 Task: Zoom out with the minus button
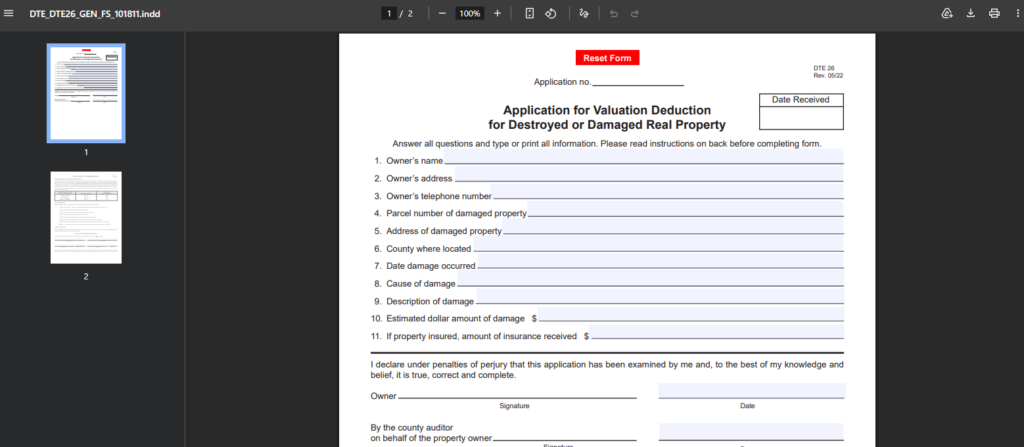(x=442, y=13)
